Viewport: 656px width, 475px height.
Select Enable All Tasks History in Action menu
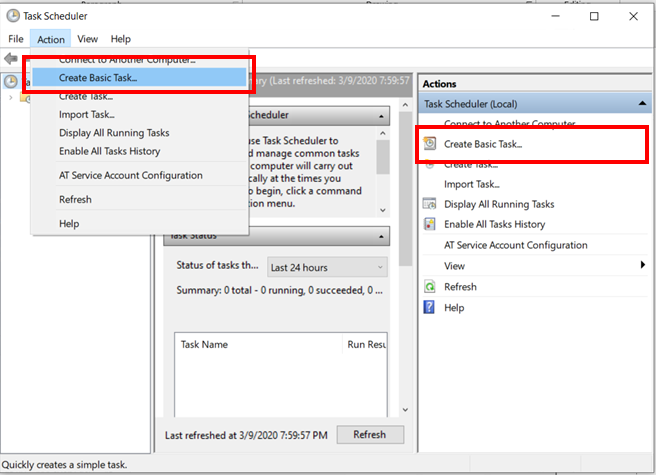pyautogui.click(x=139, y=151)
